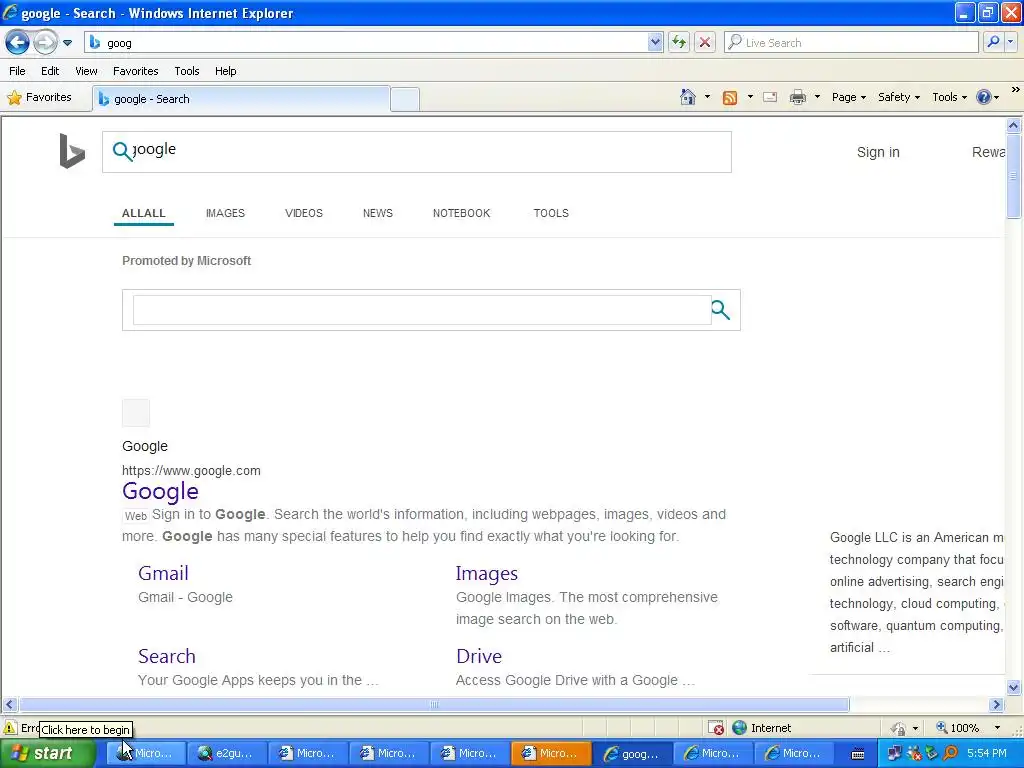Click the promoted search input field

click(x=422, y=310)
